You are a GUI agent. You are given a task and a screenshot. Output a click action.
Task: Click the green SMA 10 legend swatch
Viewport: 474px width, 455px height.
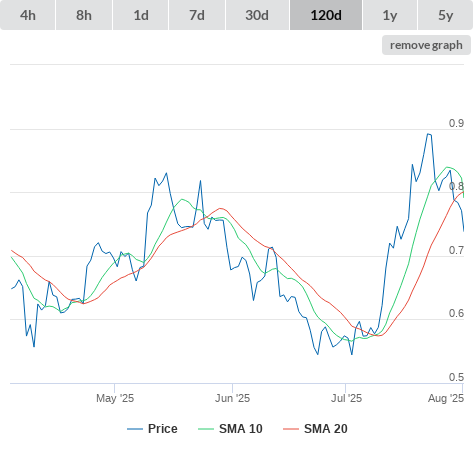(206, 429)
